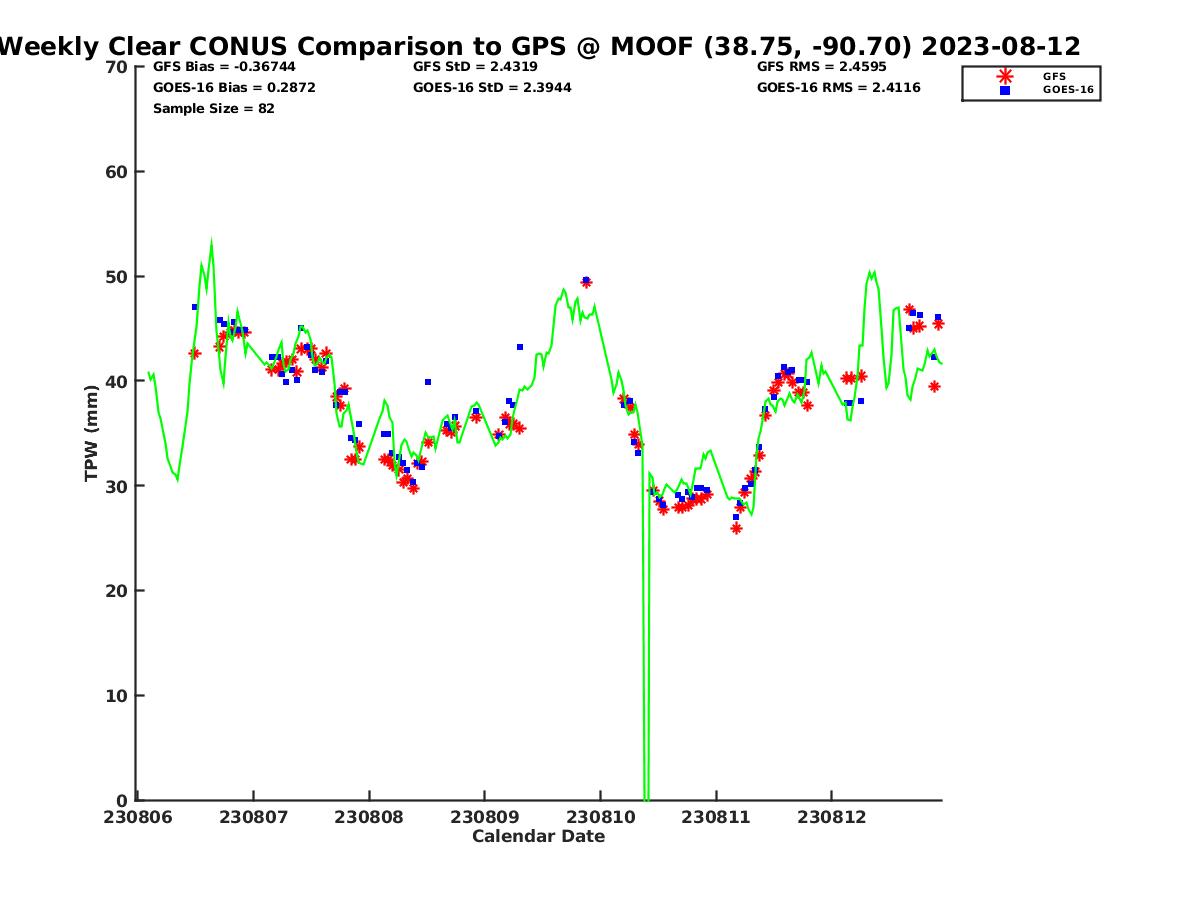The width and height of the screenshot is (1200, 900).
Task: Click the 230806 x-axis tick label
Action: [137, 817]
